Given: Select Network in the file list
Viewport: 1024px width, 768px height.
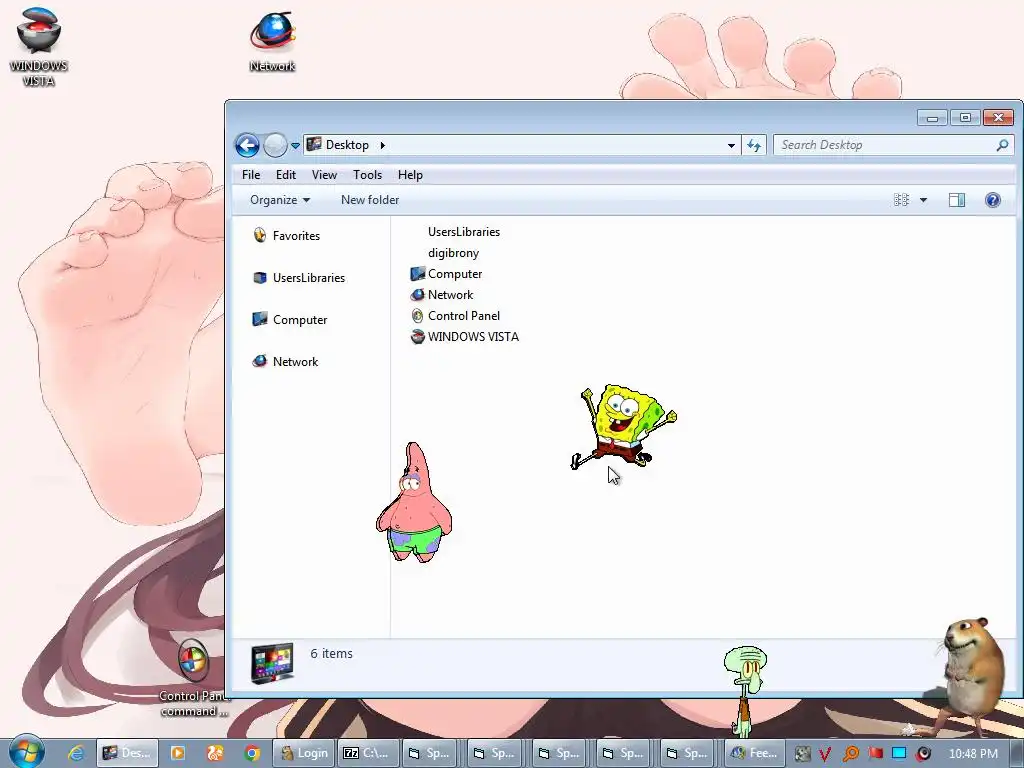Looking at the screenshot, I should coord(450,295).
